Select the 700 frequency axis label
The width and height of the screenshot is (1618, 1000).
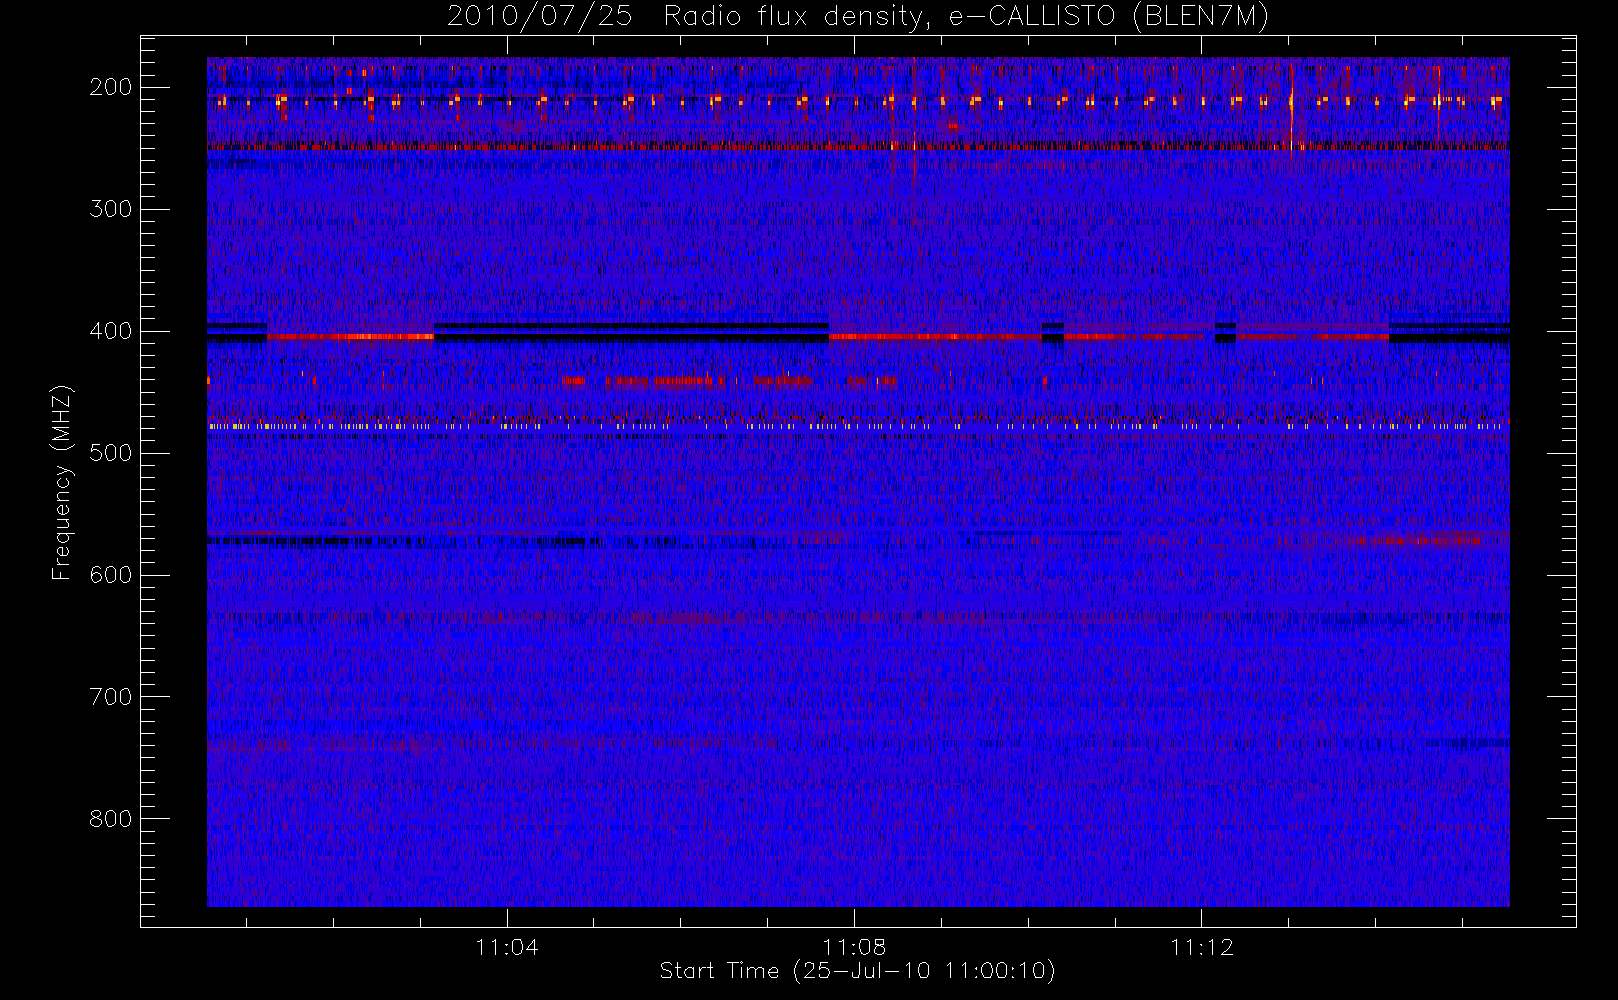pos(111,697)
